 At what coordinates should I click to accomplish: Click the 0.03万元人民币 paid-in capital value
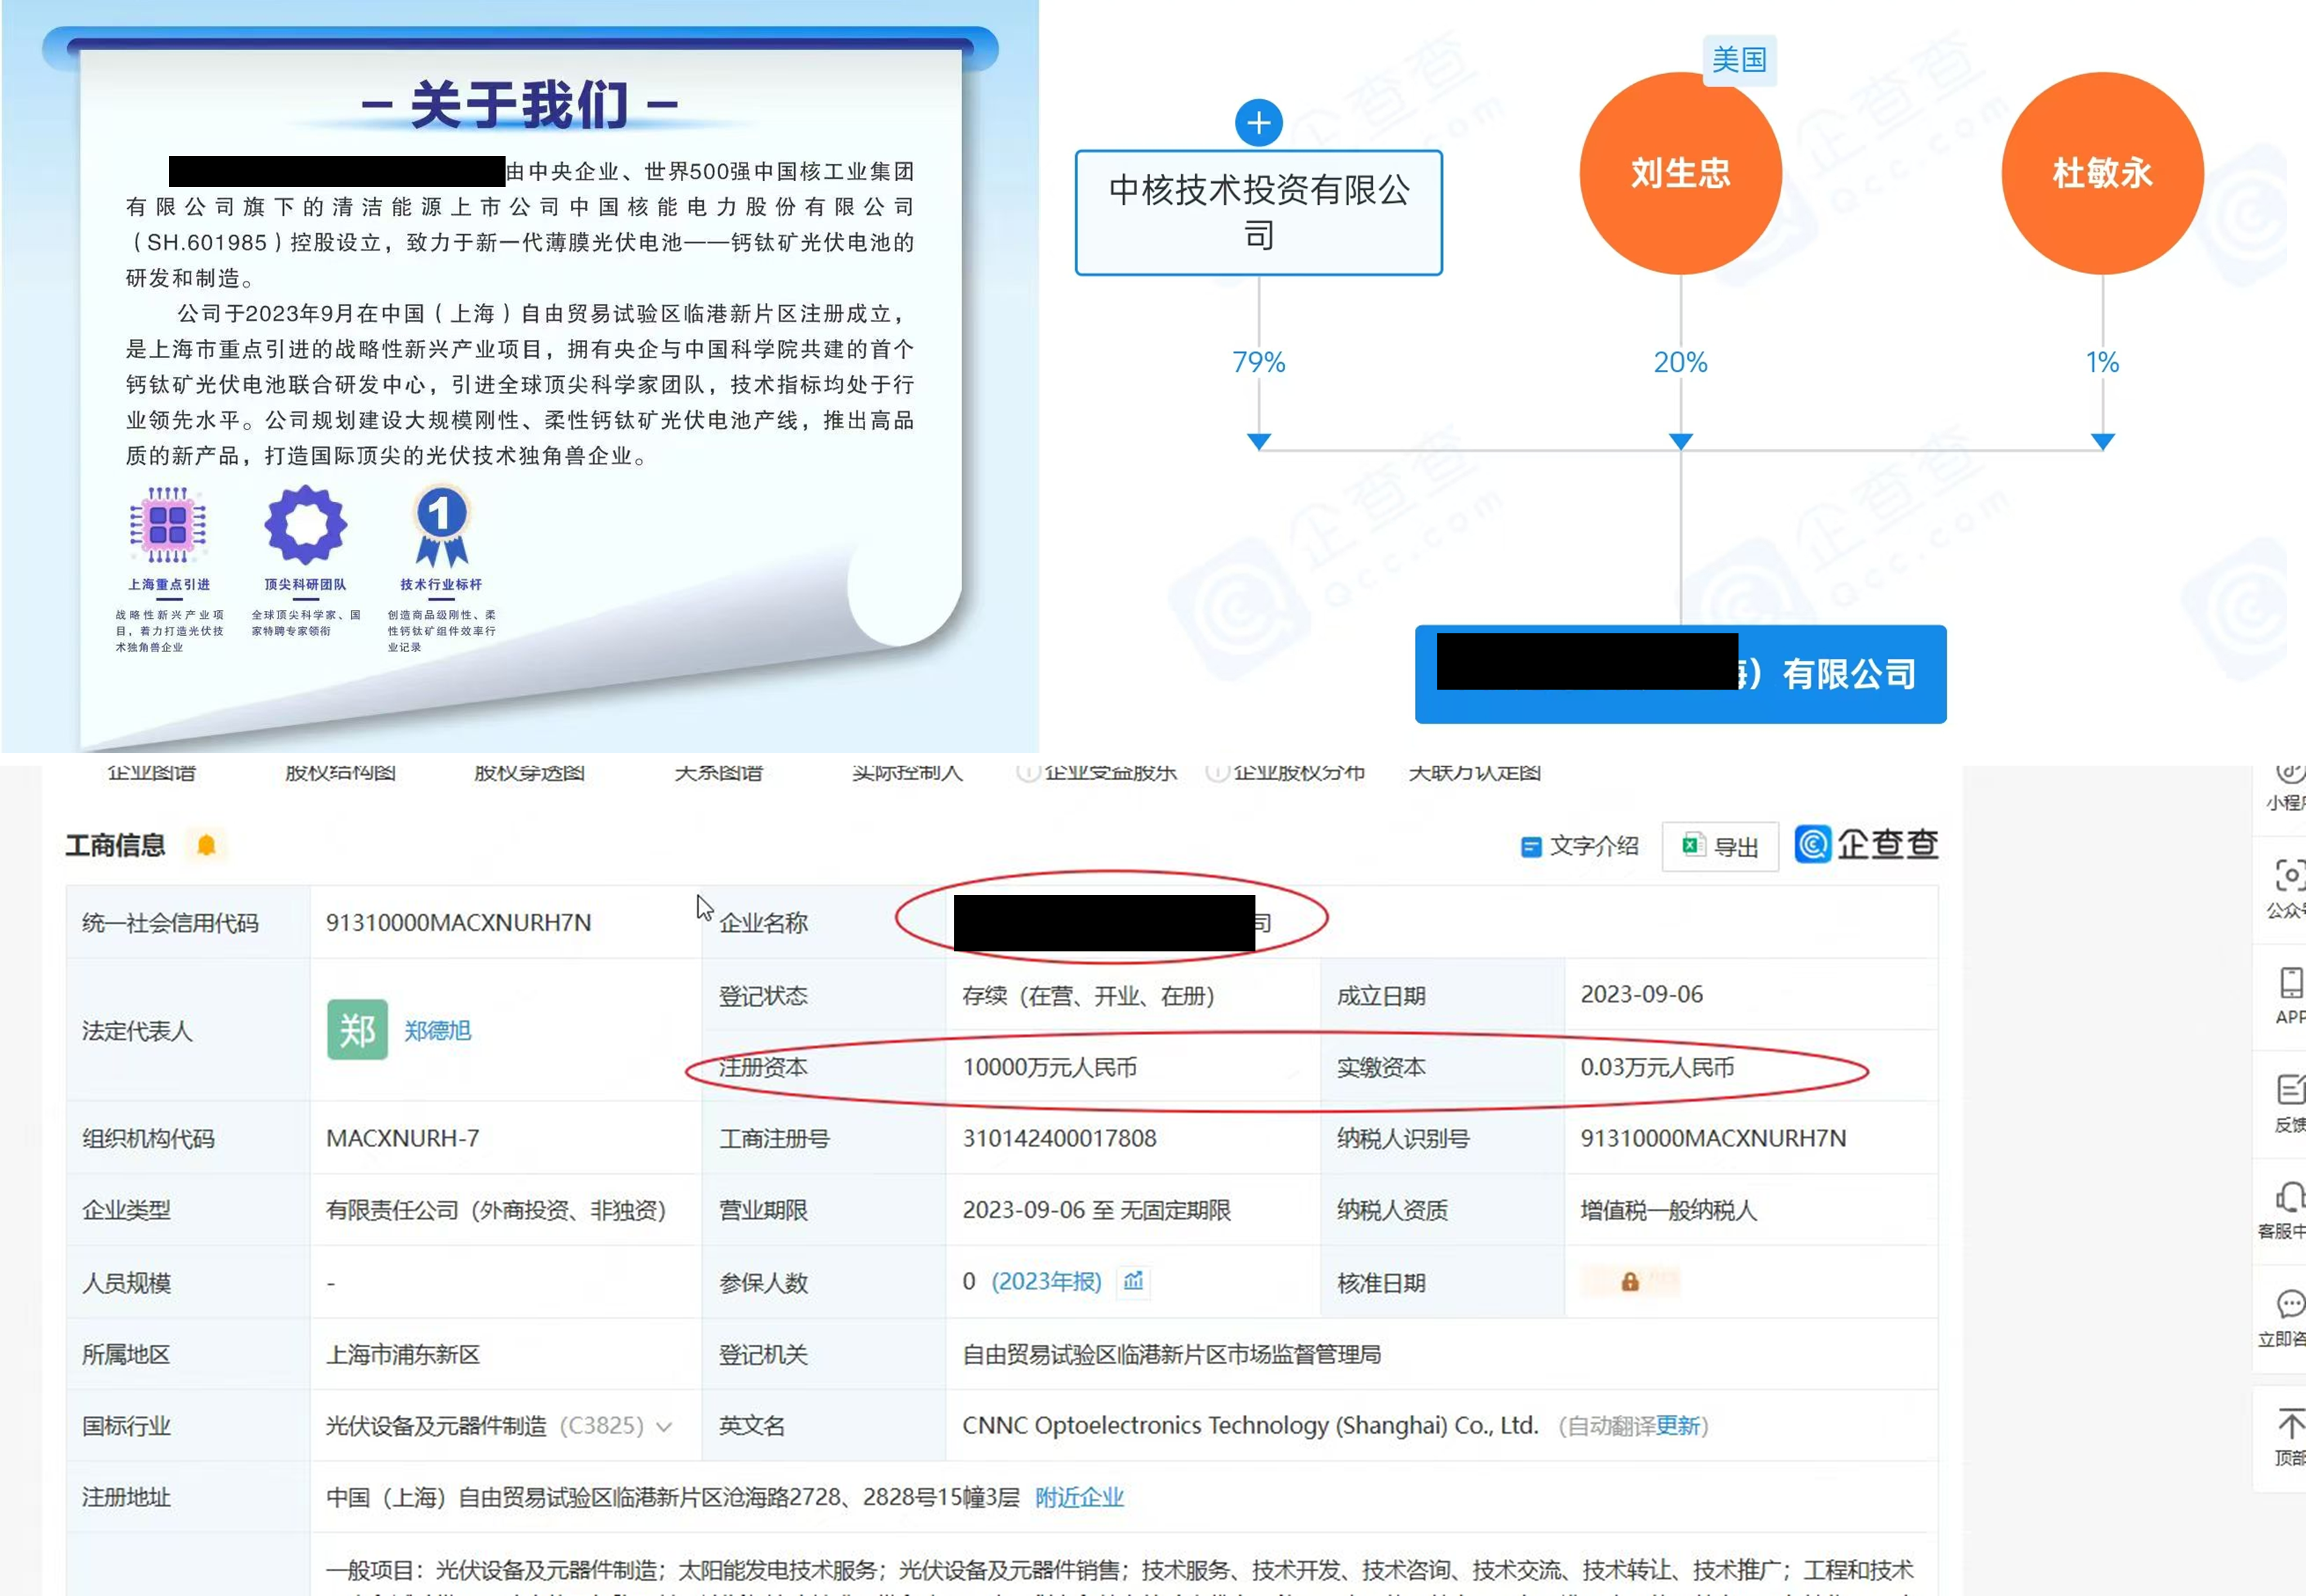[1656, 1067]
